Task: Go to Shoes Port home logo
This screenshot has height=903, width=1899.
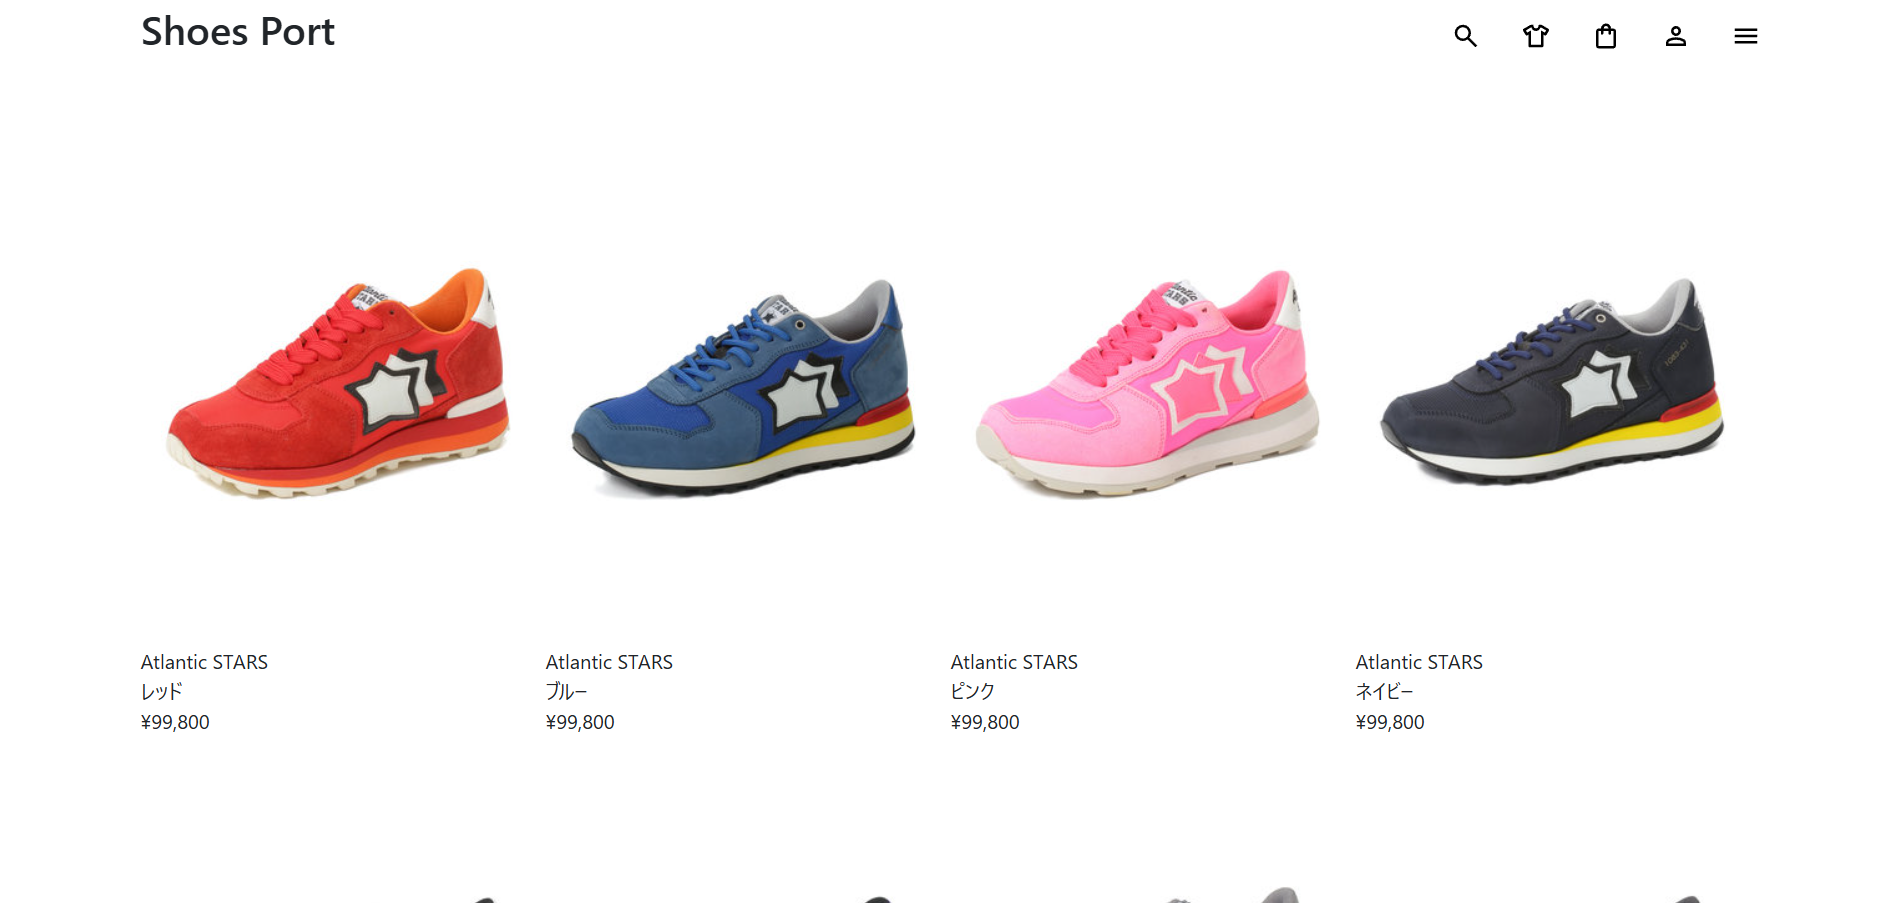Action: click(x=238, y=32)
